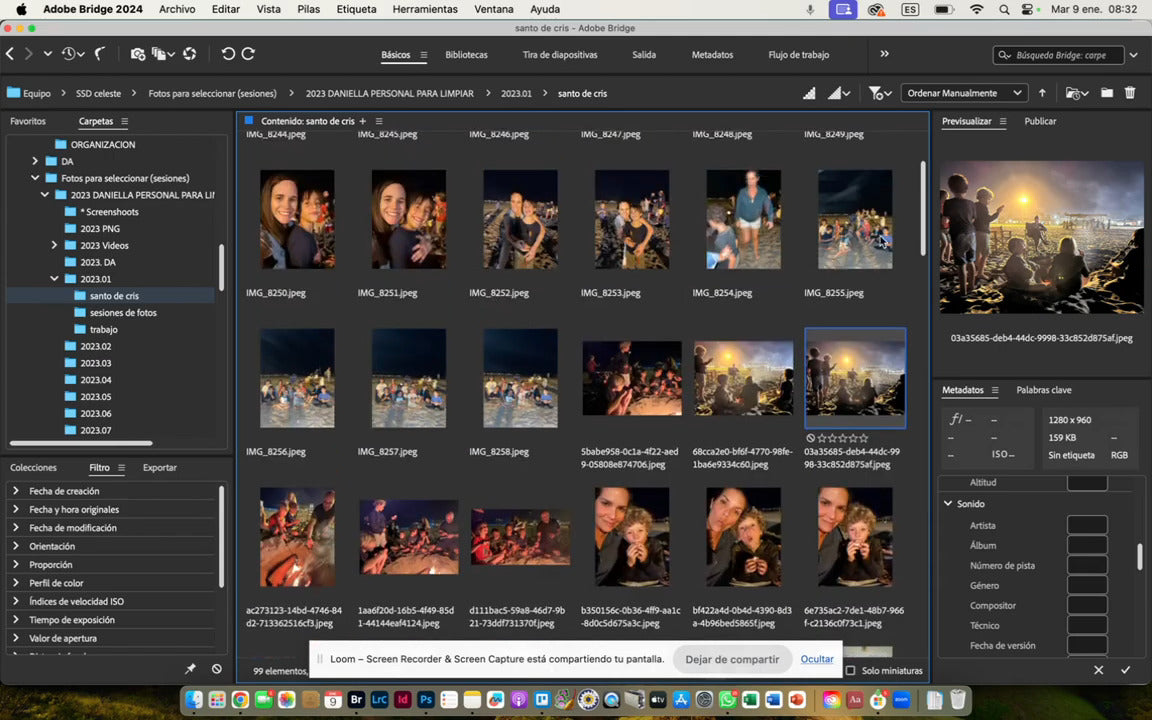Click the Ocultar link in Loom banner
Screen dimensions: 1152x720
tap(817, 659)
